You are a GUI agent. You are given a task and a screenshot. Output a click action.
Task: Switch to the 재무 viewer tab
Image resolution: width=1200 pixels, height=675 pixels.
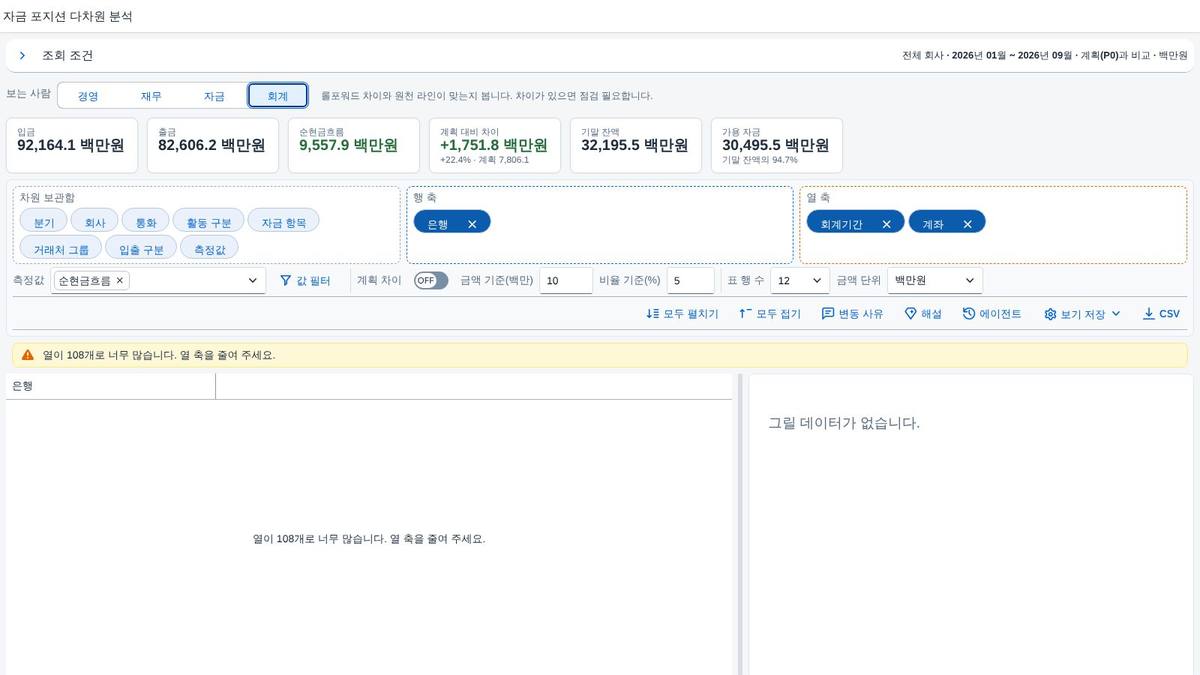(151, 96)
